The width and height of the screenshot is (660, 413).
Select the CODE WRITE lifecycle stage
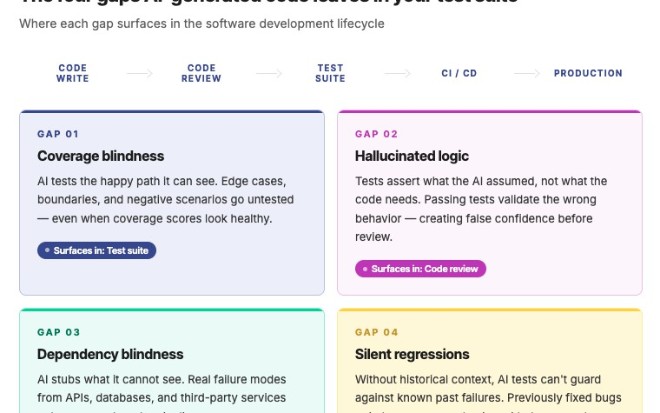point(72,73)
